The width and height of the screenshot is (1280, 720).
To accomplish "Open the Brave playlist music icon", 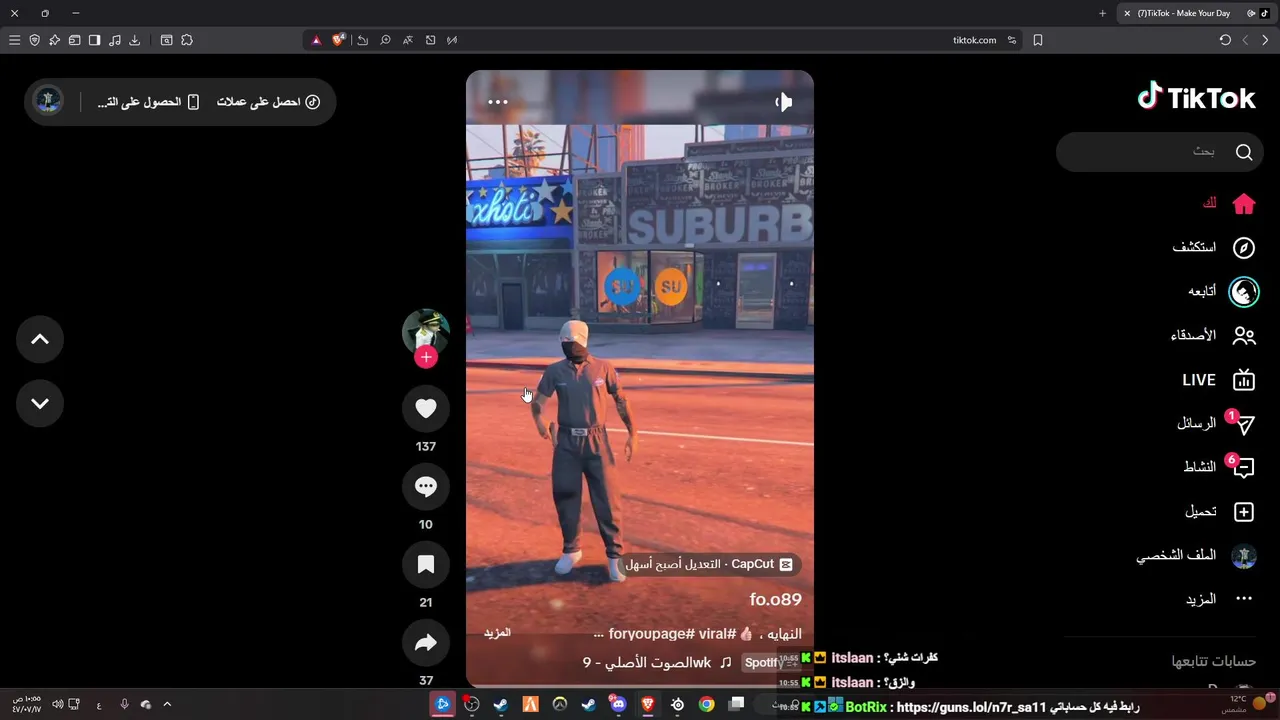I will (x=115, y=40).
